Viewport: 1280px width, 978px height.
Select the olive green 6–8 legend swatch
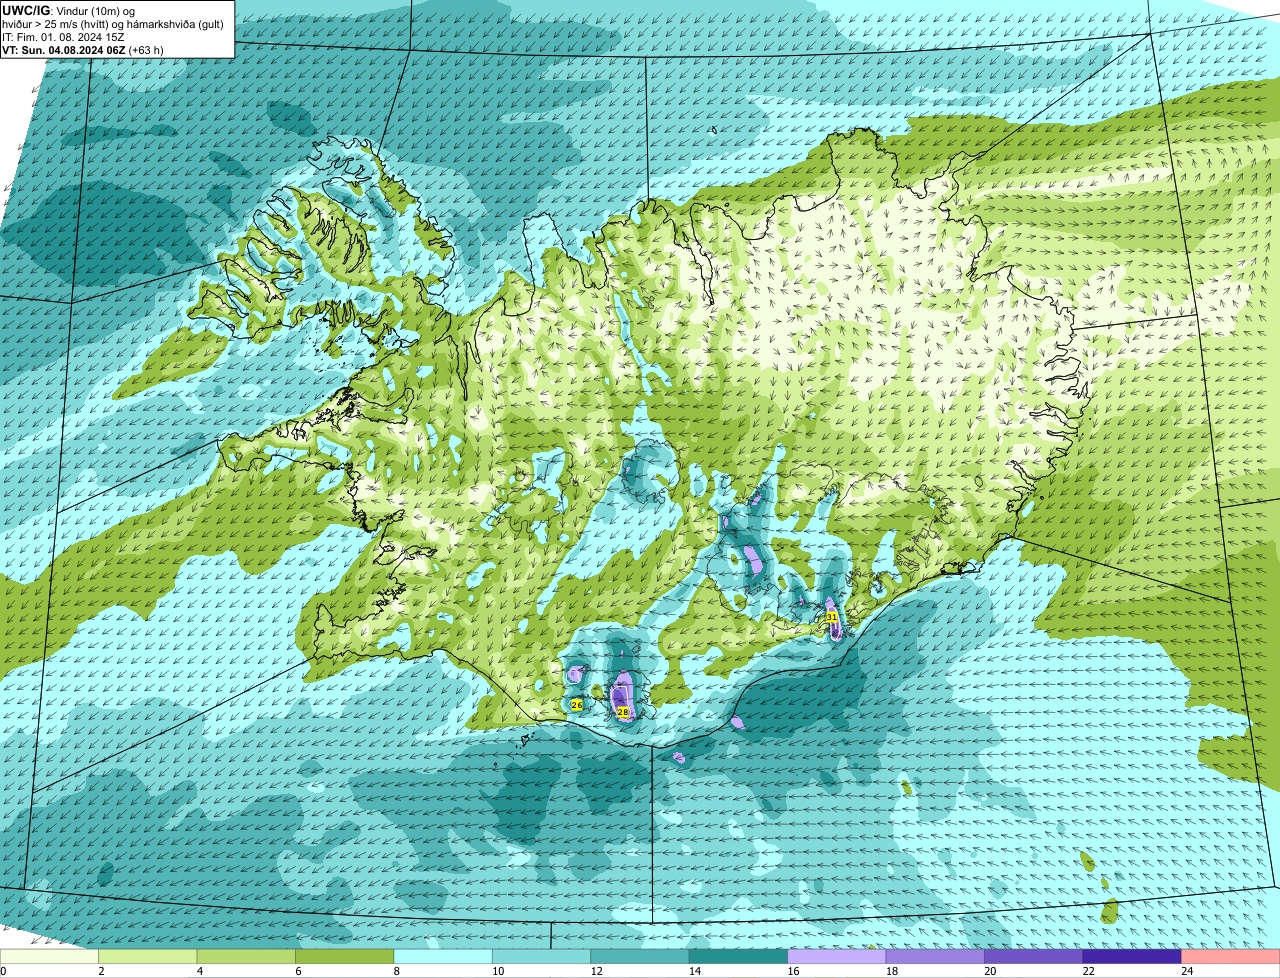(345, 956)
